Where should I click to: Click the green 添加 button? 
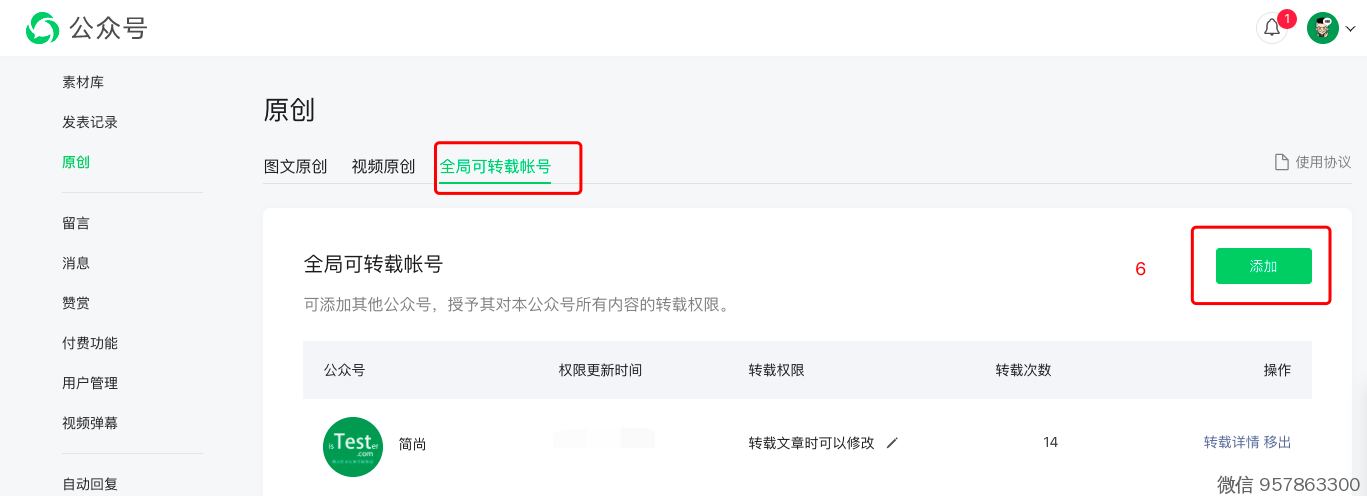[1263, 266]
